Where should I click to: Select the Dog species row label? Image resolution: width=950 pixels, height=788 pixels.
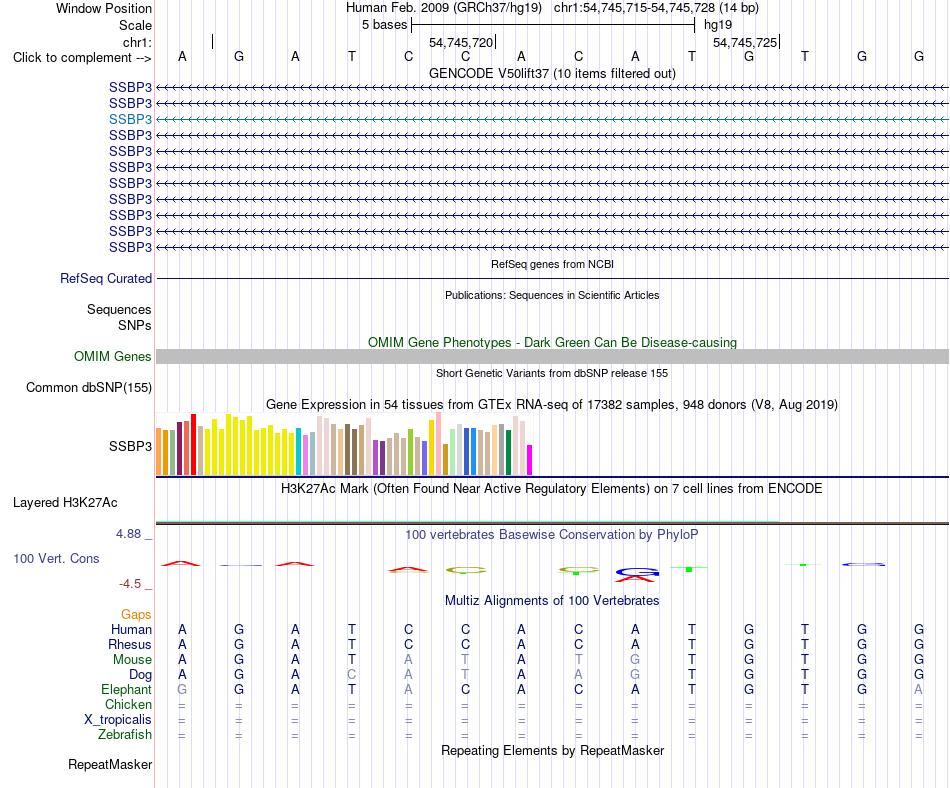(141, 675)
